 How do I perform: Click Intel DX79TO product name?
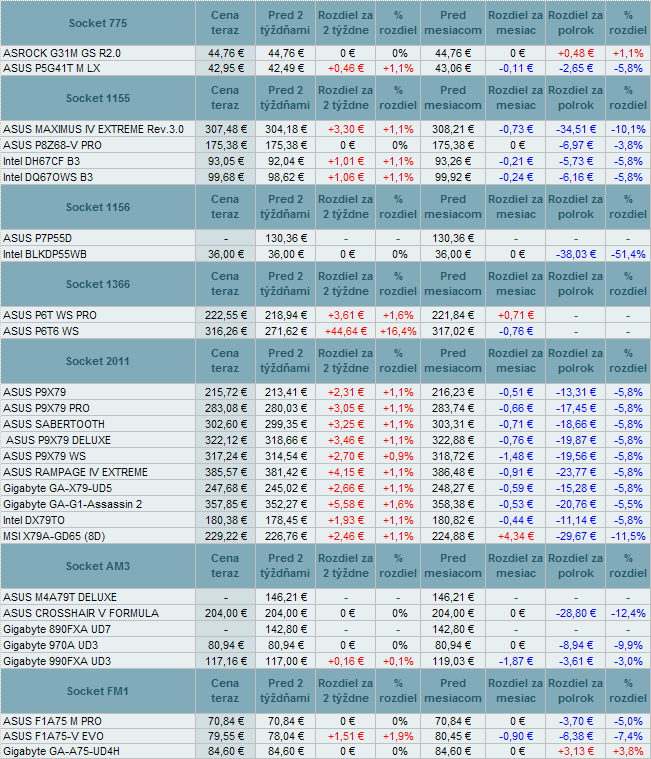pyautogui.click(x=34, y=520)
